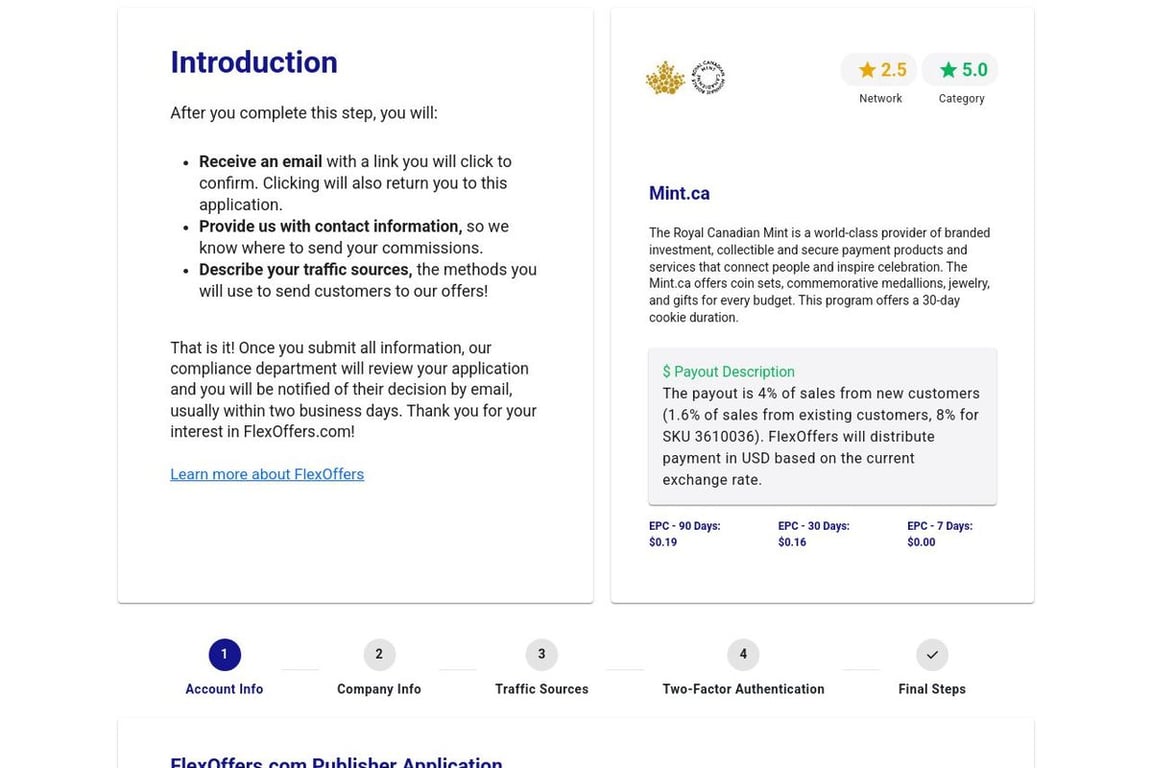
Task: Click the 5.0 Category star rating
Action: (x=960, y=70)
